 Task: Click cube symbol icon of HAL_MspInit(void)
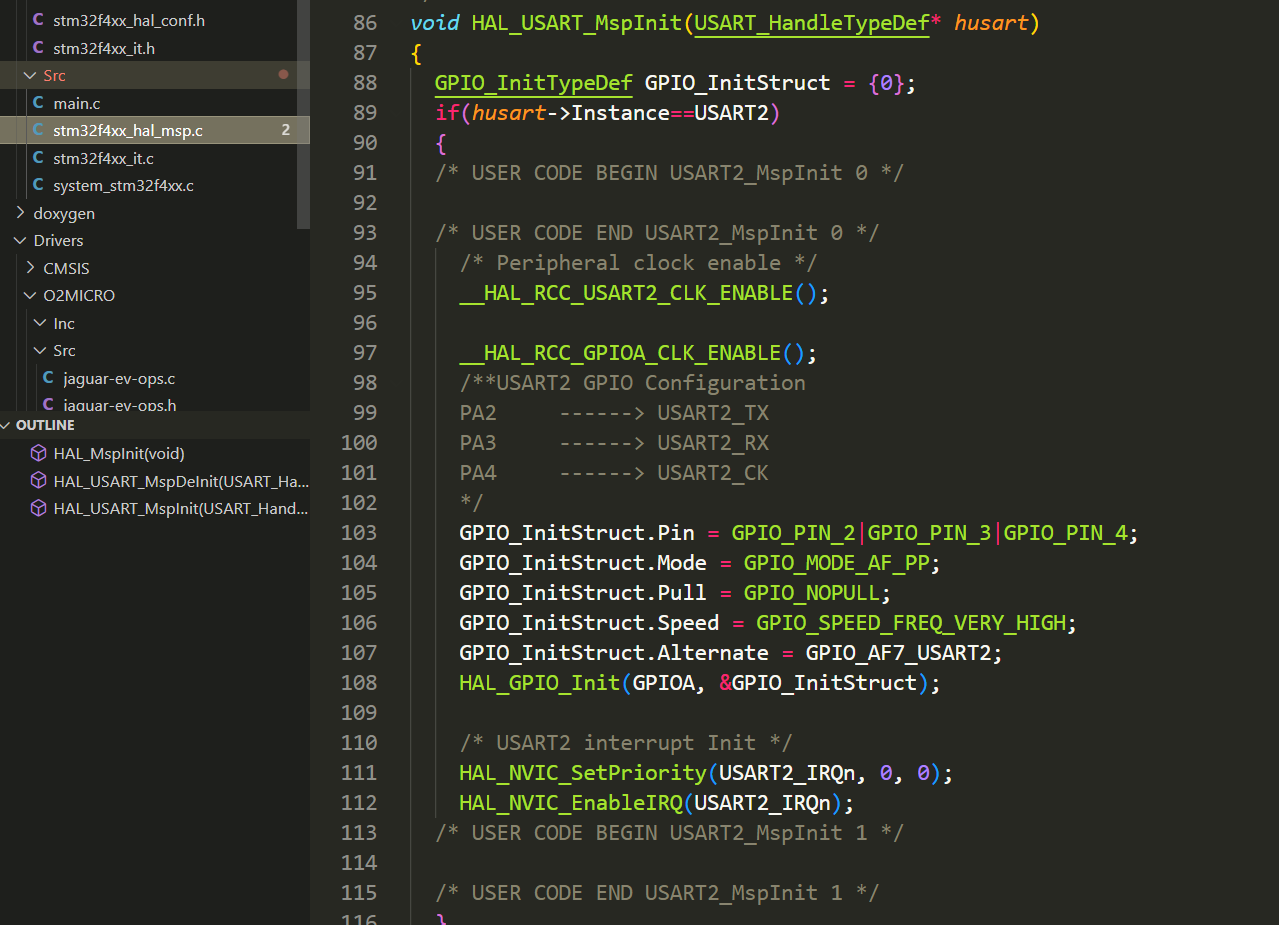coord(38,453)
